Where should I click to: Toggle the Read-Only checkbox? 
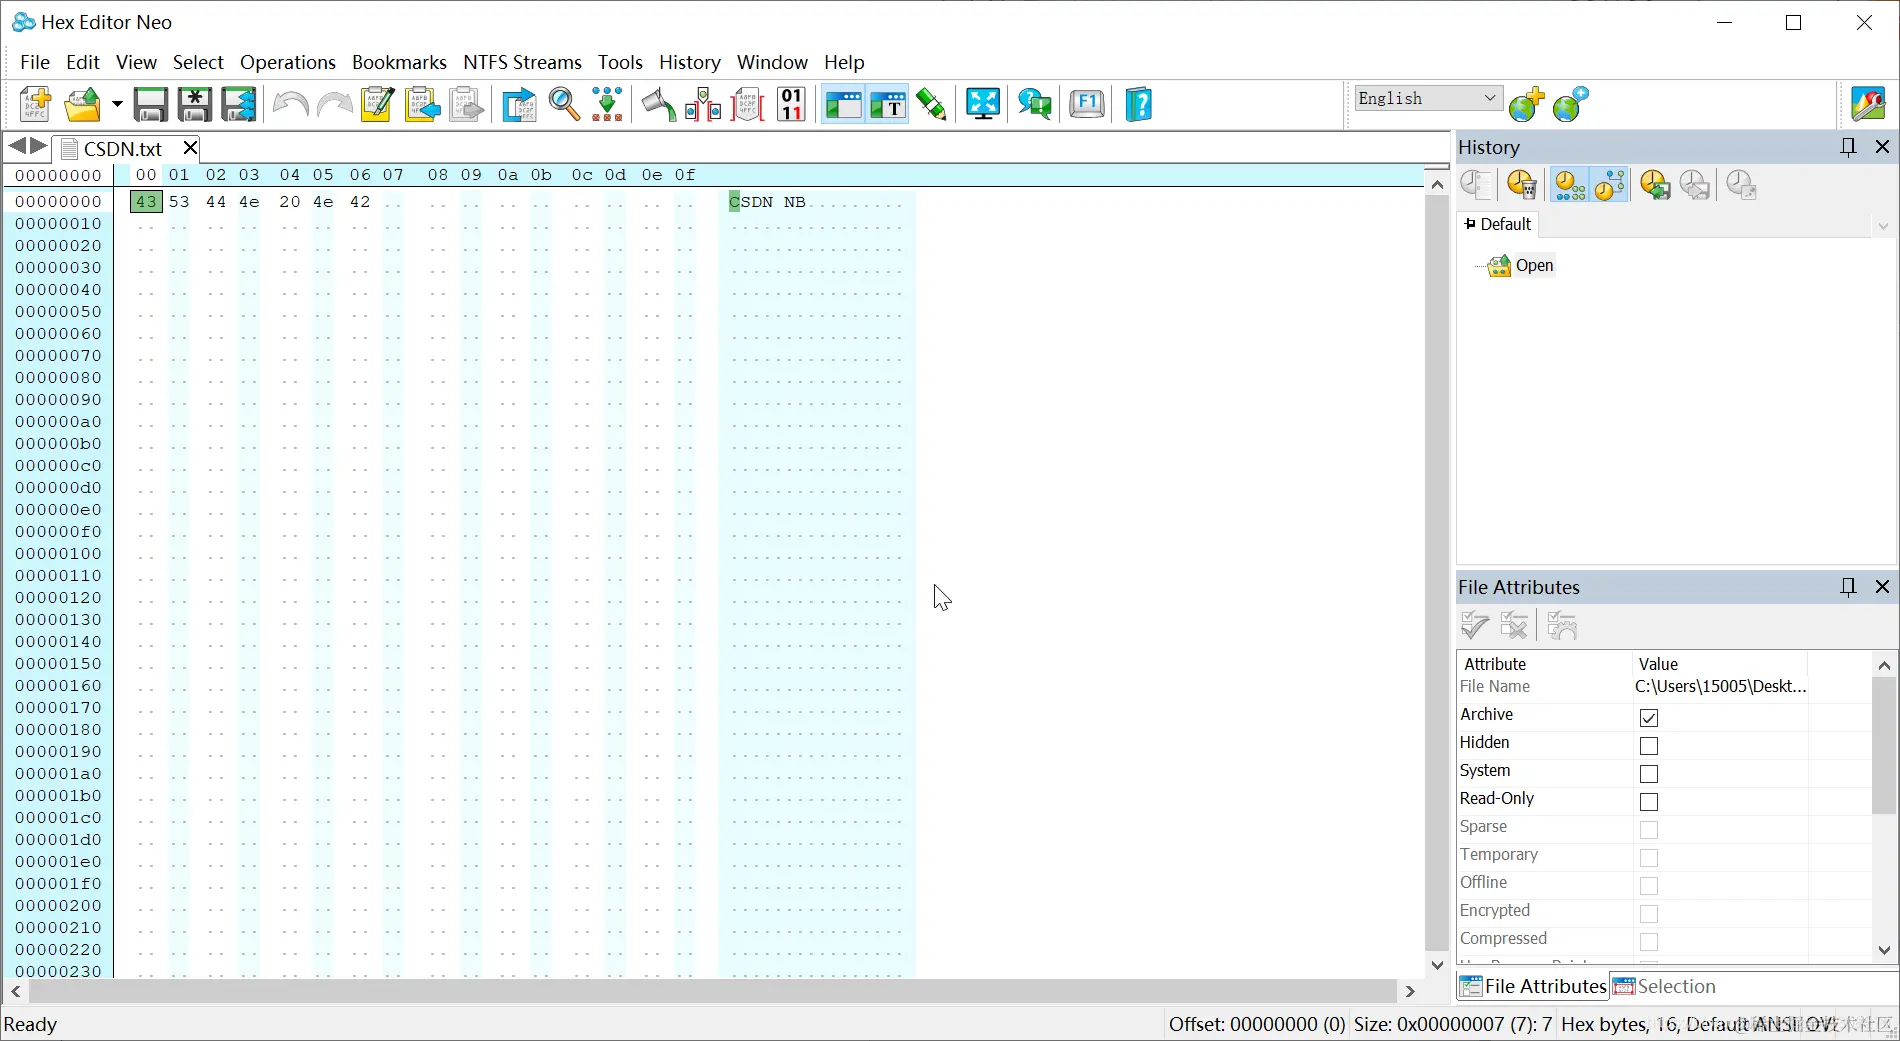click(1649, 802)
